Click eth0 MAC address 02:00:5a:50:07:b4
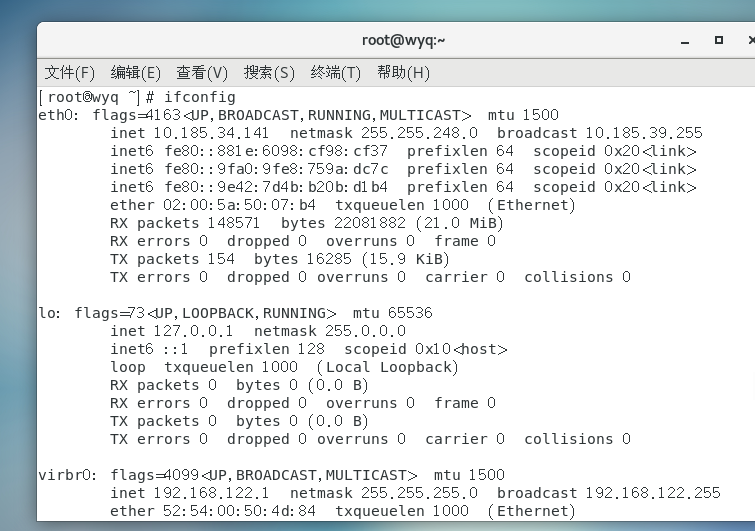This screenshot has height=531, width=755. (239, 205)
